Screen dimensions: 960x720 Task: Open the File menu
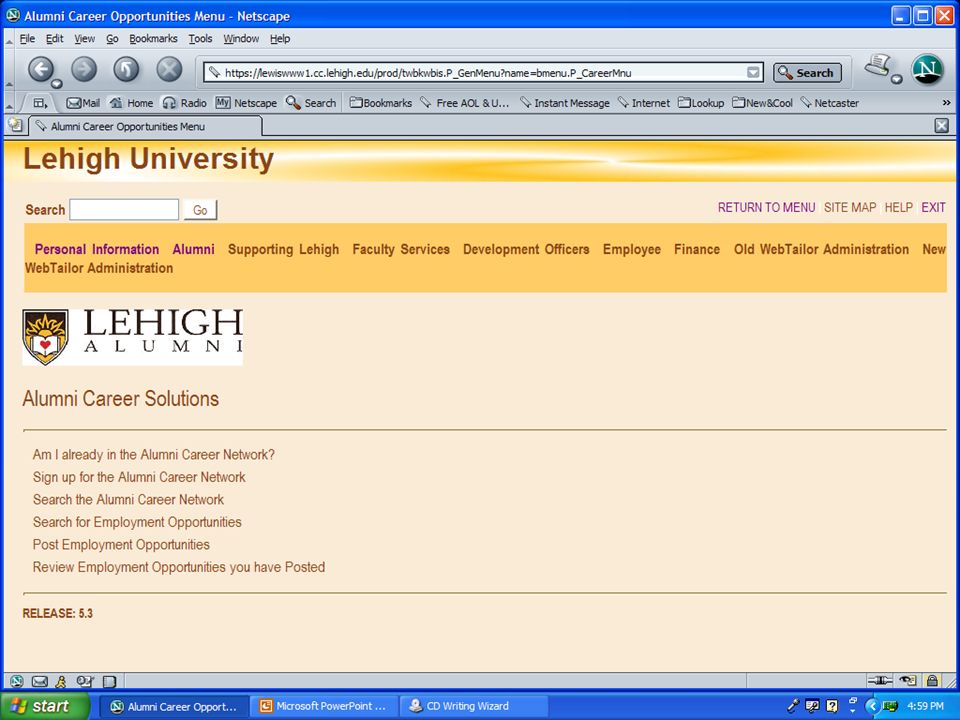pos(27,39)
